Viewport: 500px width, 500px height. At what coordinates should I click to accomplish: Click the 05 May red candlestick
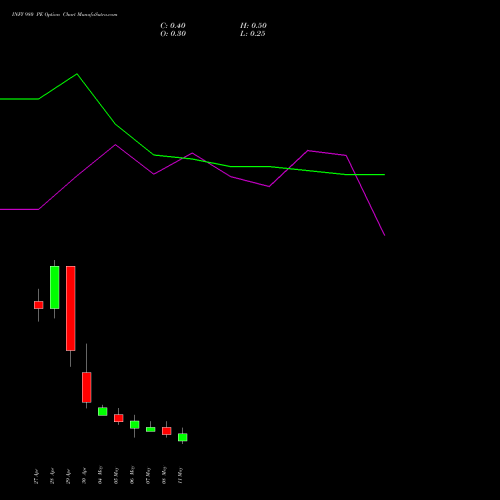pyautogui.click(x=119, y=418)
